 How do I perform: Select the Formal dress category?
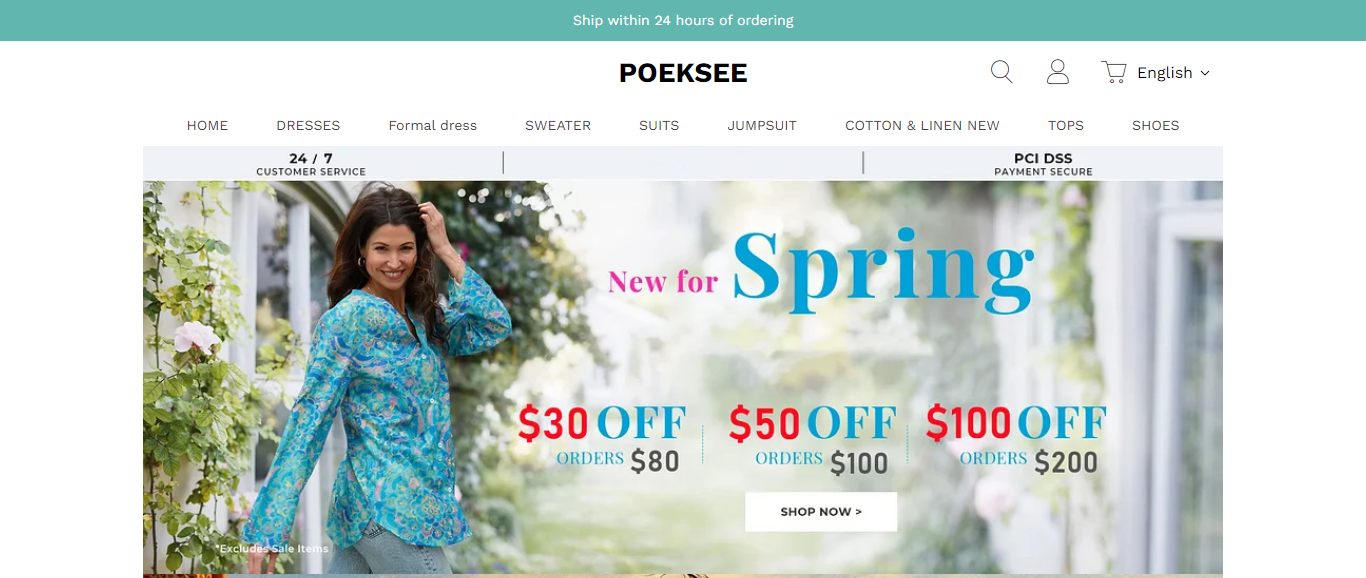pos(433,125)
